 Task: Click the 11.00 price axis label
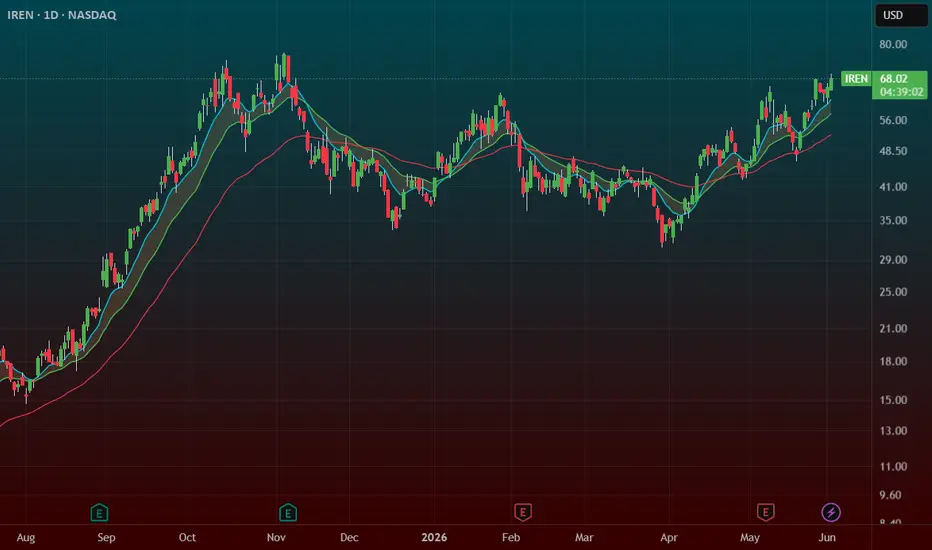(x=893, y=466)
